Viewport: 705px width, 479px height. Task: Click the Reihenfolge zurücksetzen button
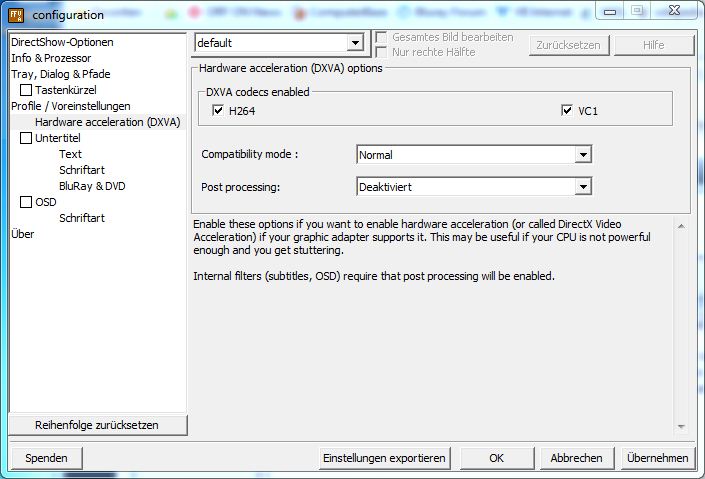[x=97, y=425]
